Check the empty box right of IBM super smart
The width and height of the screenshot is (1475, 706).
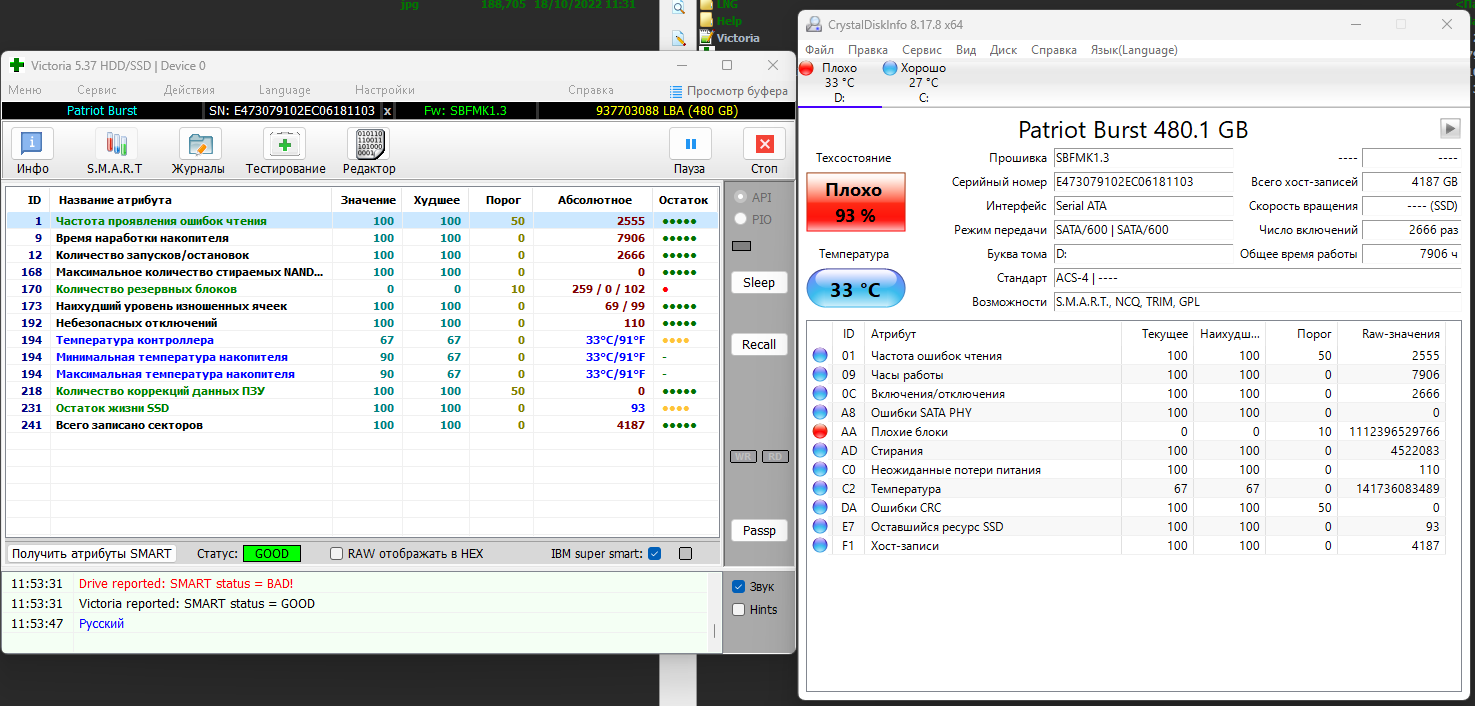click(685, 554)
